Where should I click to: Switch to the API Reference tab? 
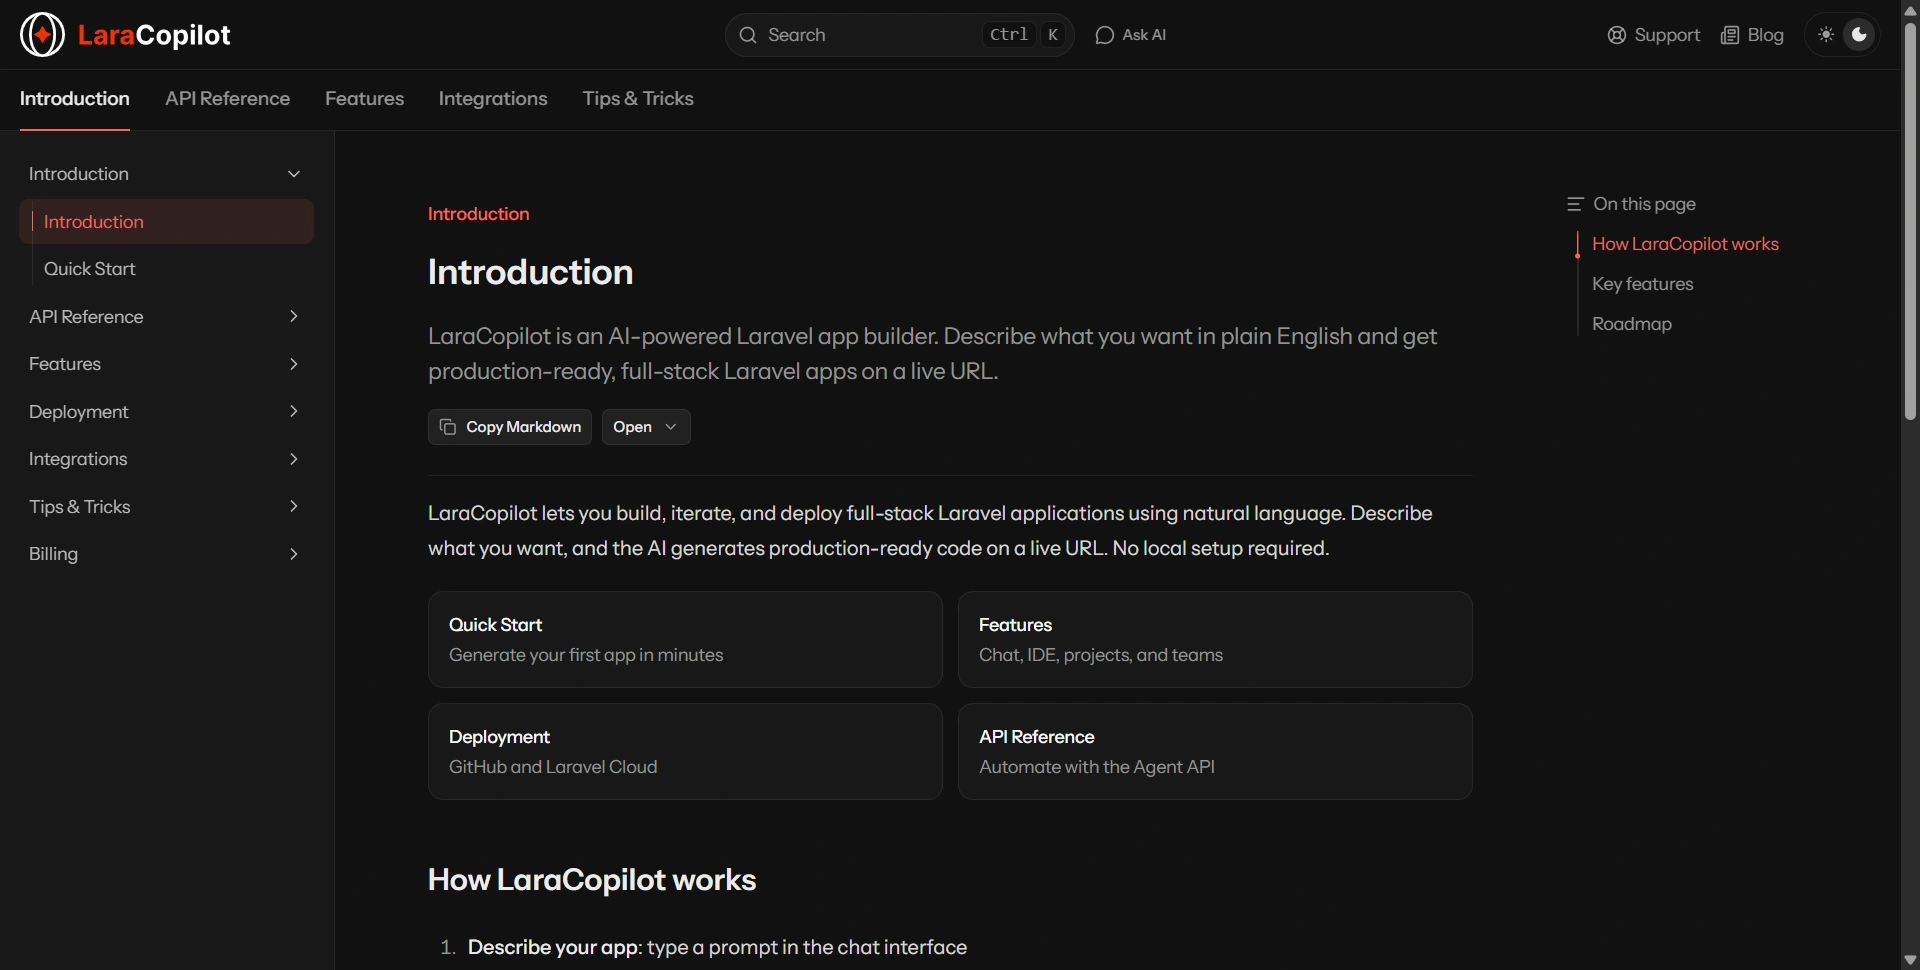tap(228, 99)
